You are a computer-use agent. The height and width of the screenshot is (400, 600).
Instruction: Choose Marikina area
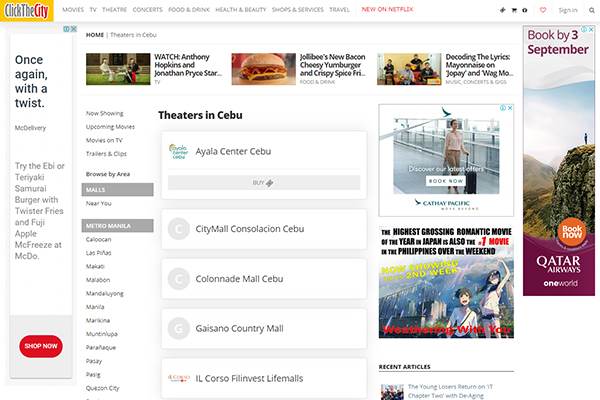coord(98,320)
